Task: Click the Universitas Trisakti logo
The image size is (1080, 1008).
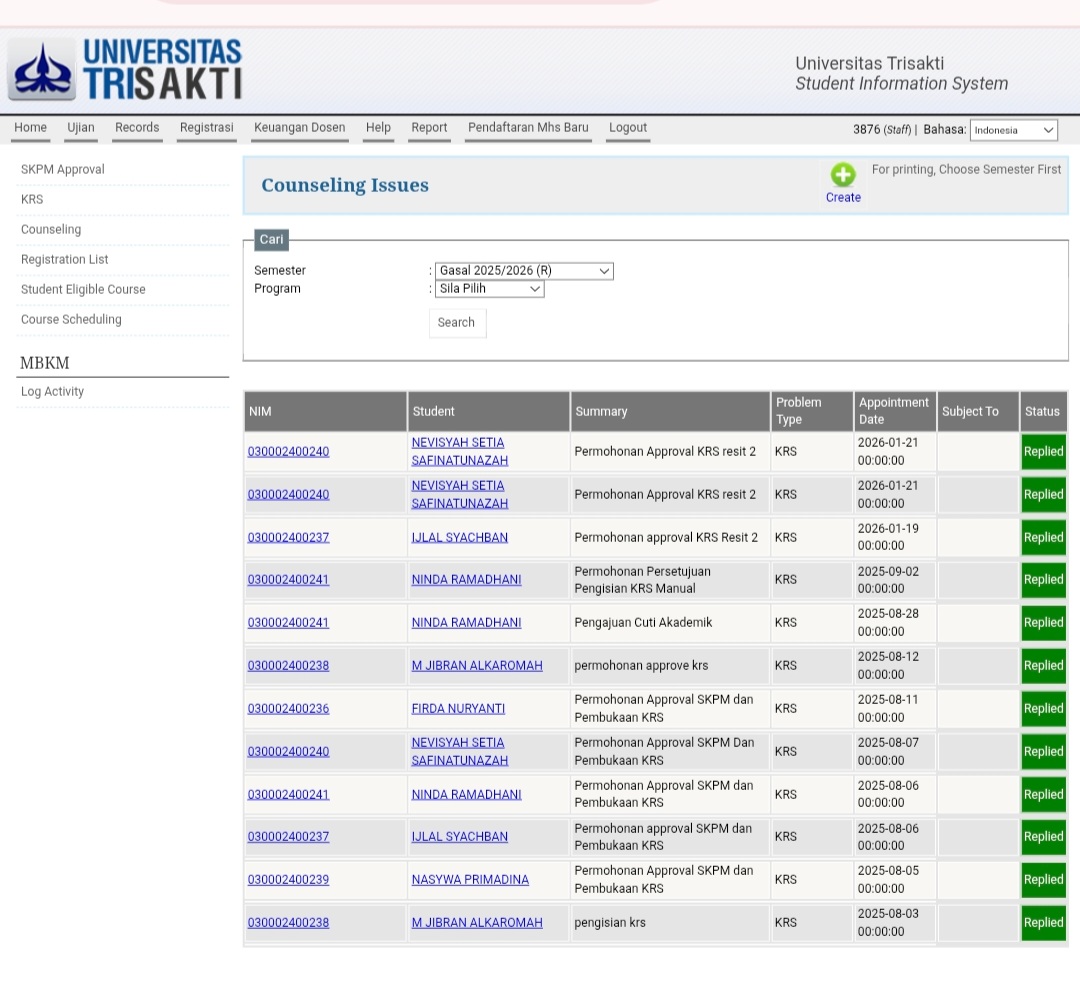Action: point(126,69)
